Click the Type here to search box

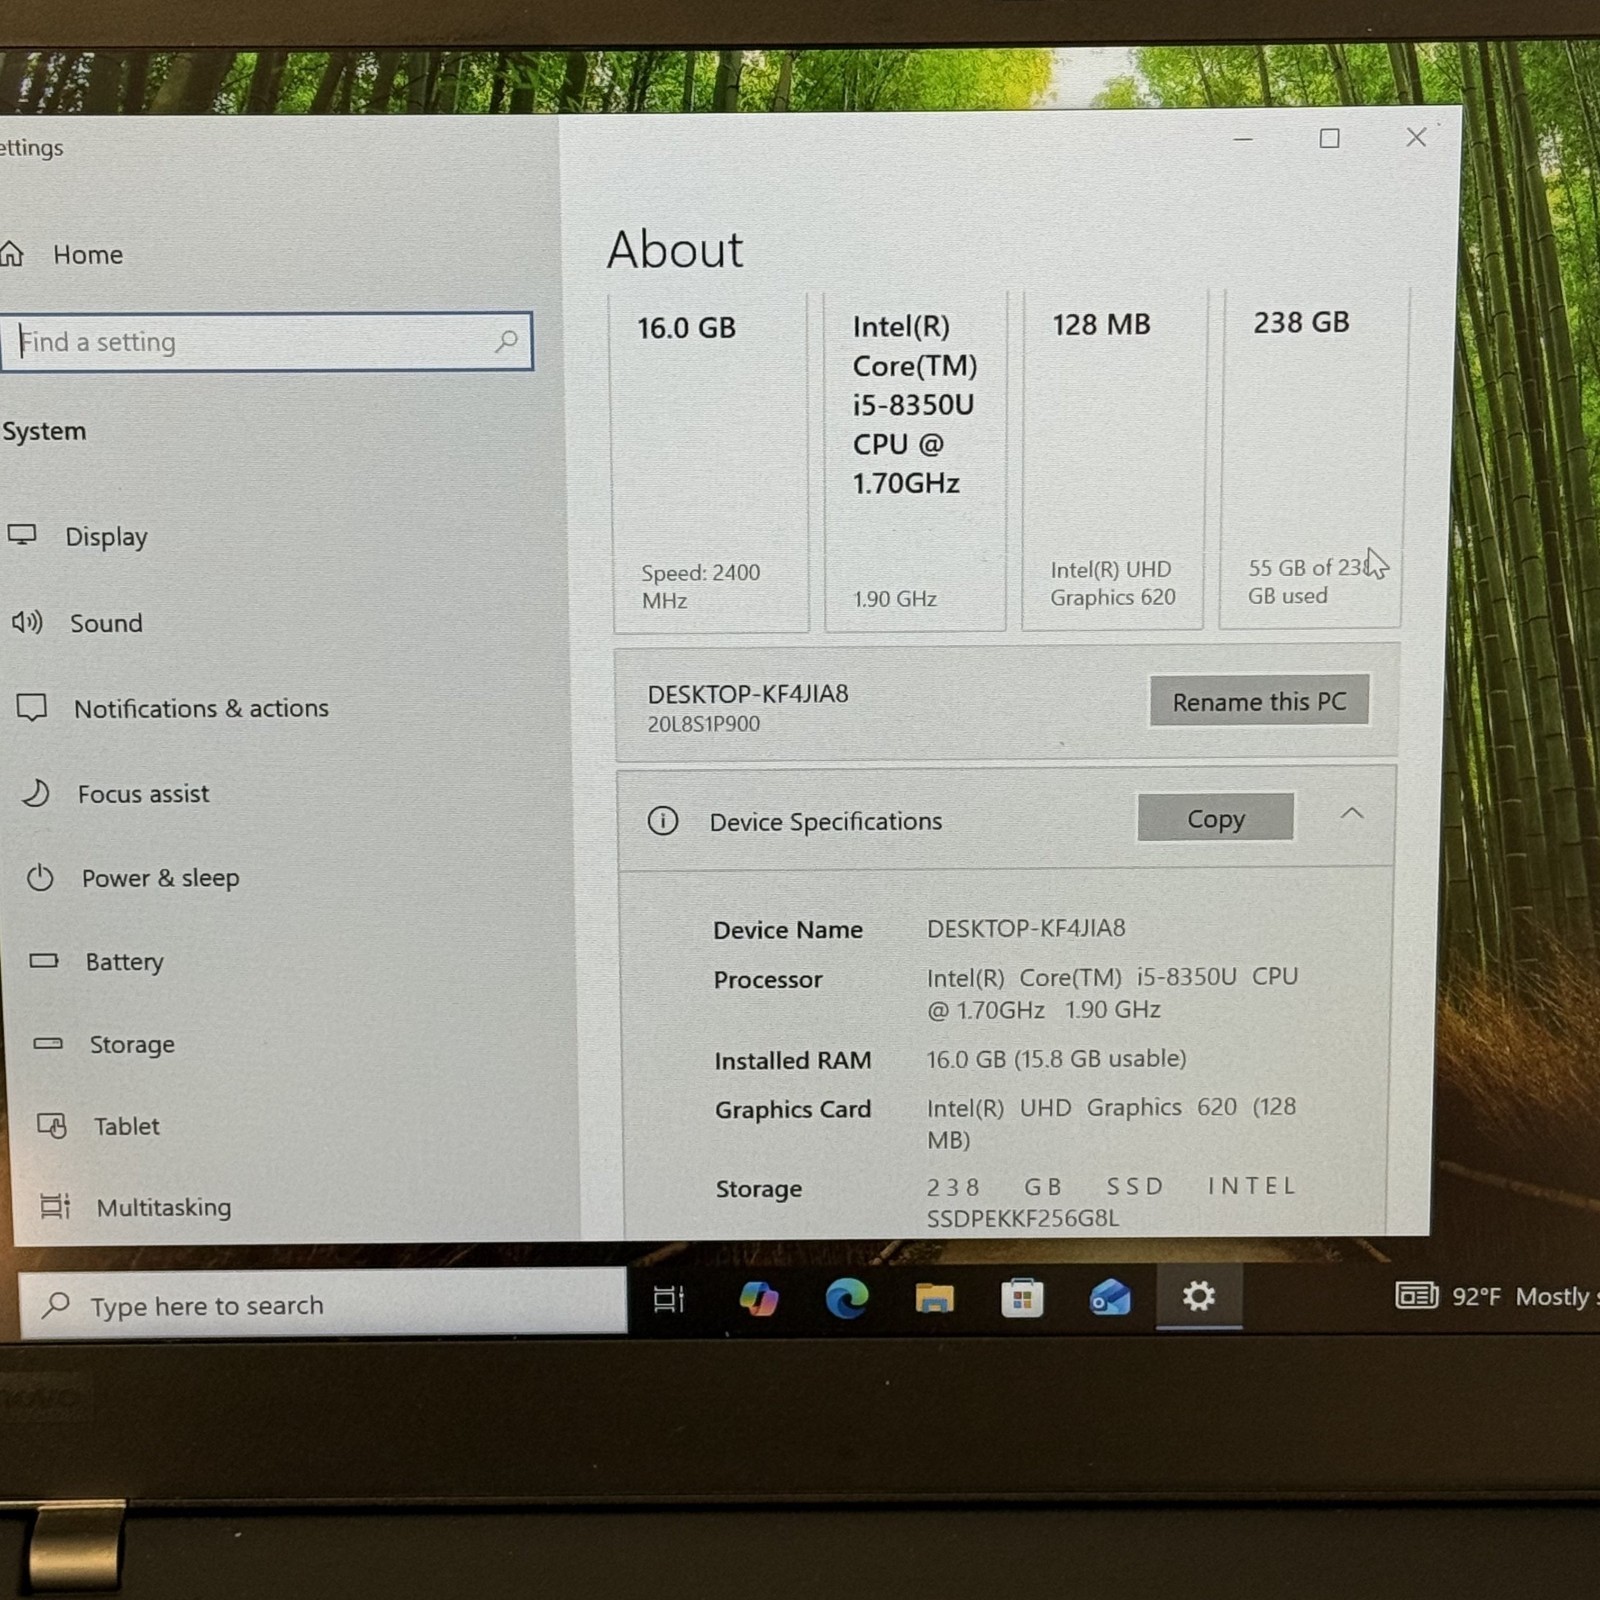323,1302
